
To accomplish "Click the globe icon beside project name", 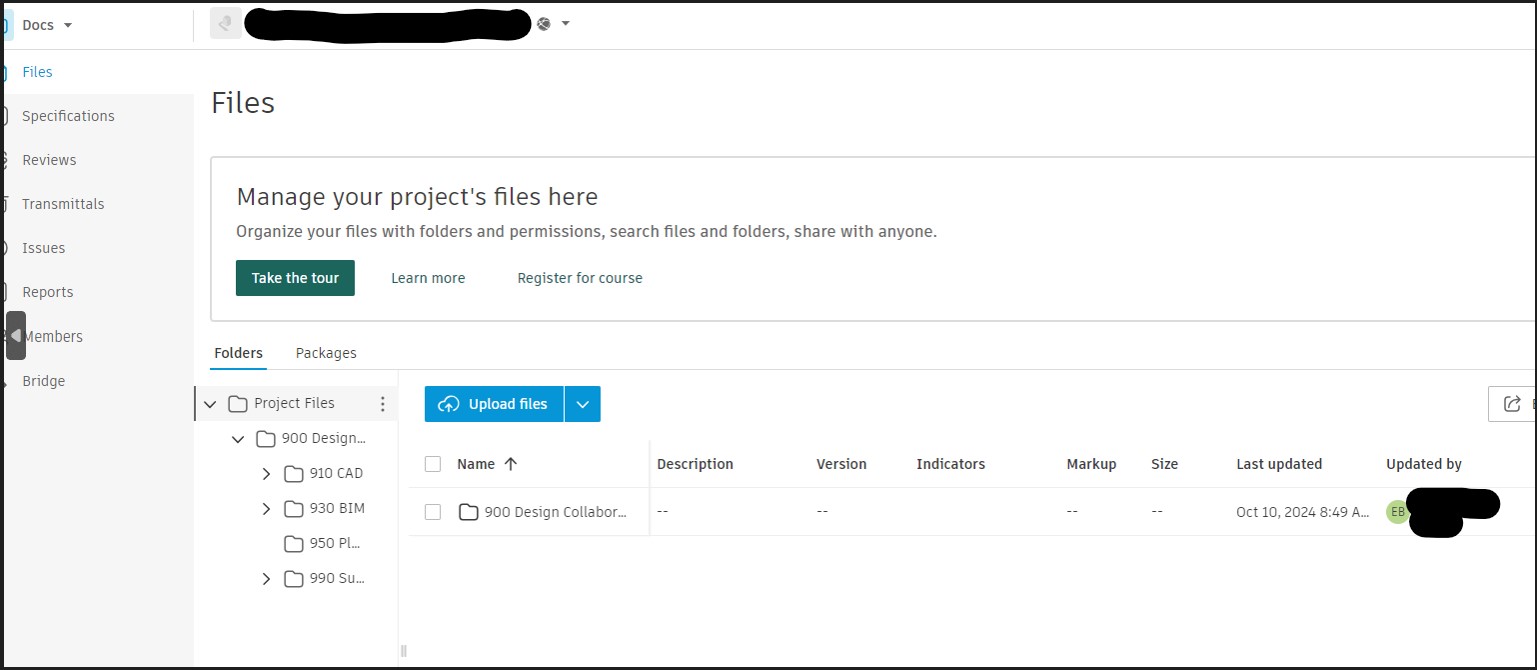I will (x=544, y=24).
